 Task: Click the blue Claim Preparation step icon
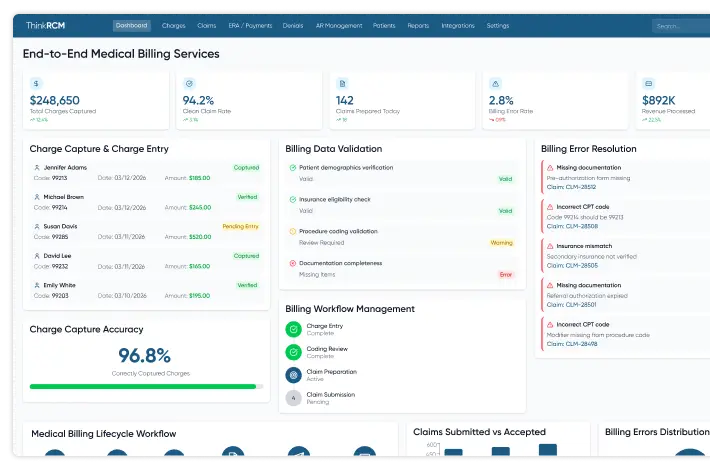pyautogui.click(x=293, y=375)
